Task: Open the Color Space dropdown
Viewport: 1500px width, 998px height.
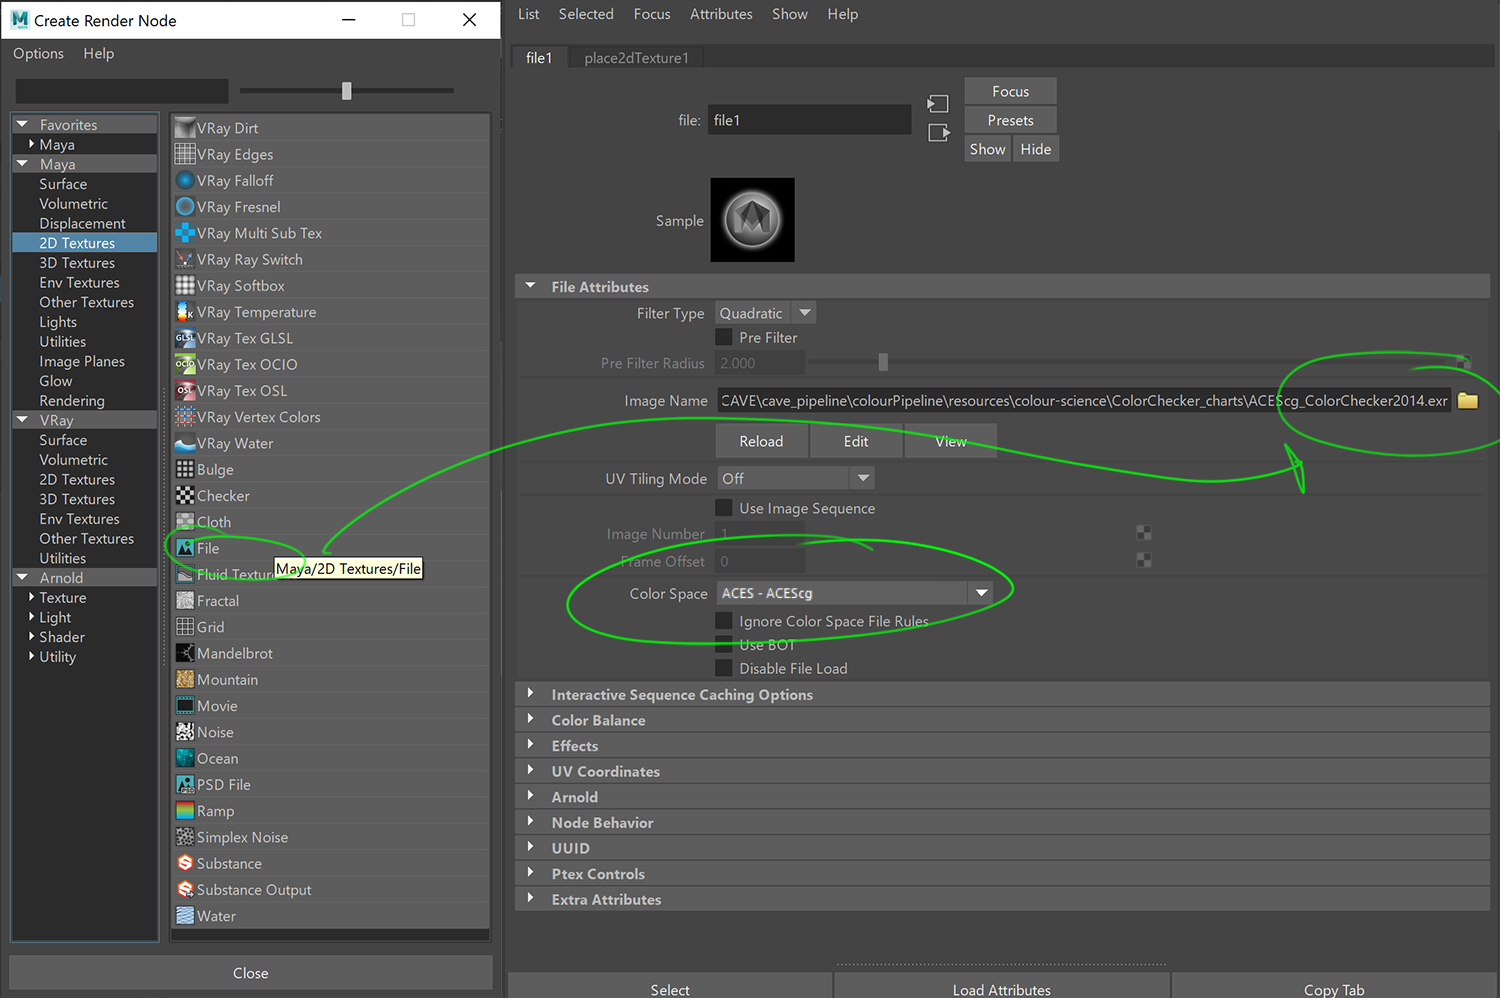Action: (855, 593)
